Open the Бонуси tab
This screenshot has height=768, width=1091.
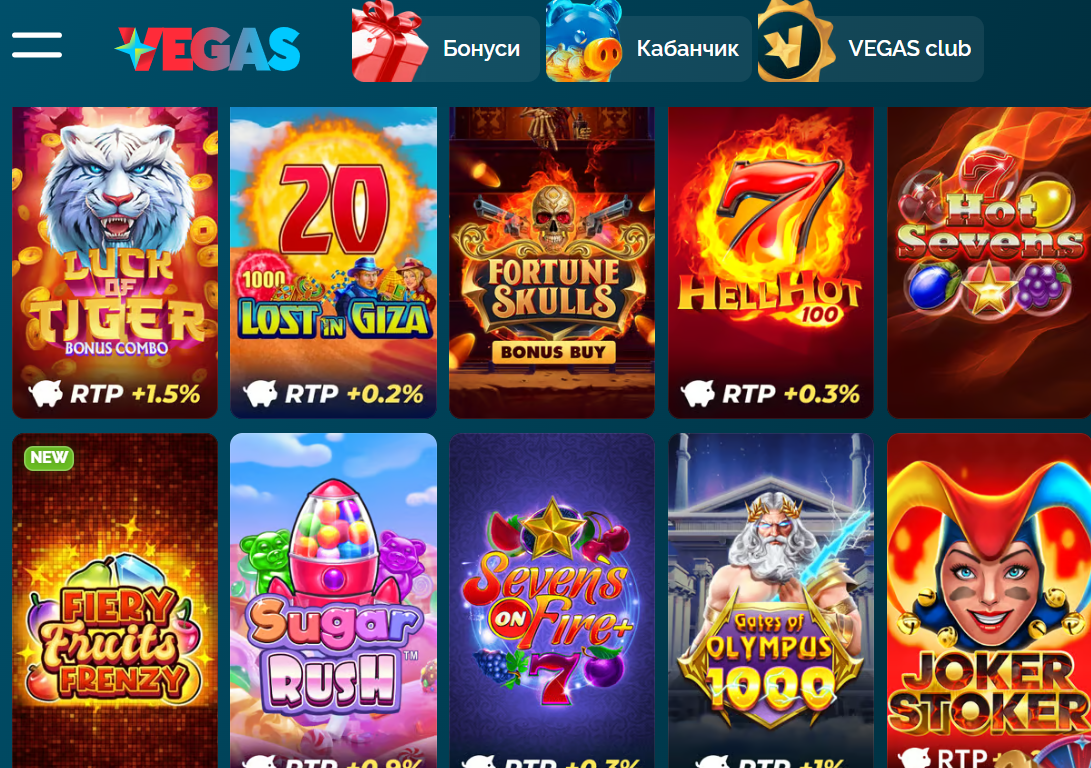click(445, 49)
